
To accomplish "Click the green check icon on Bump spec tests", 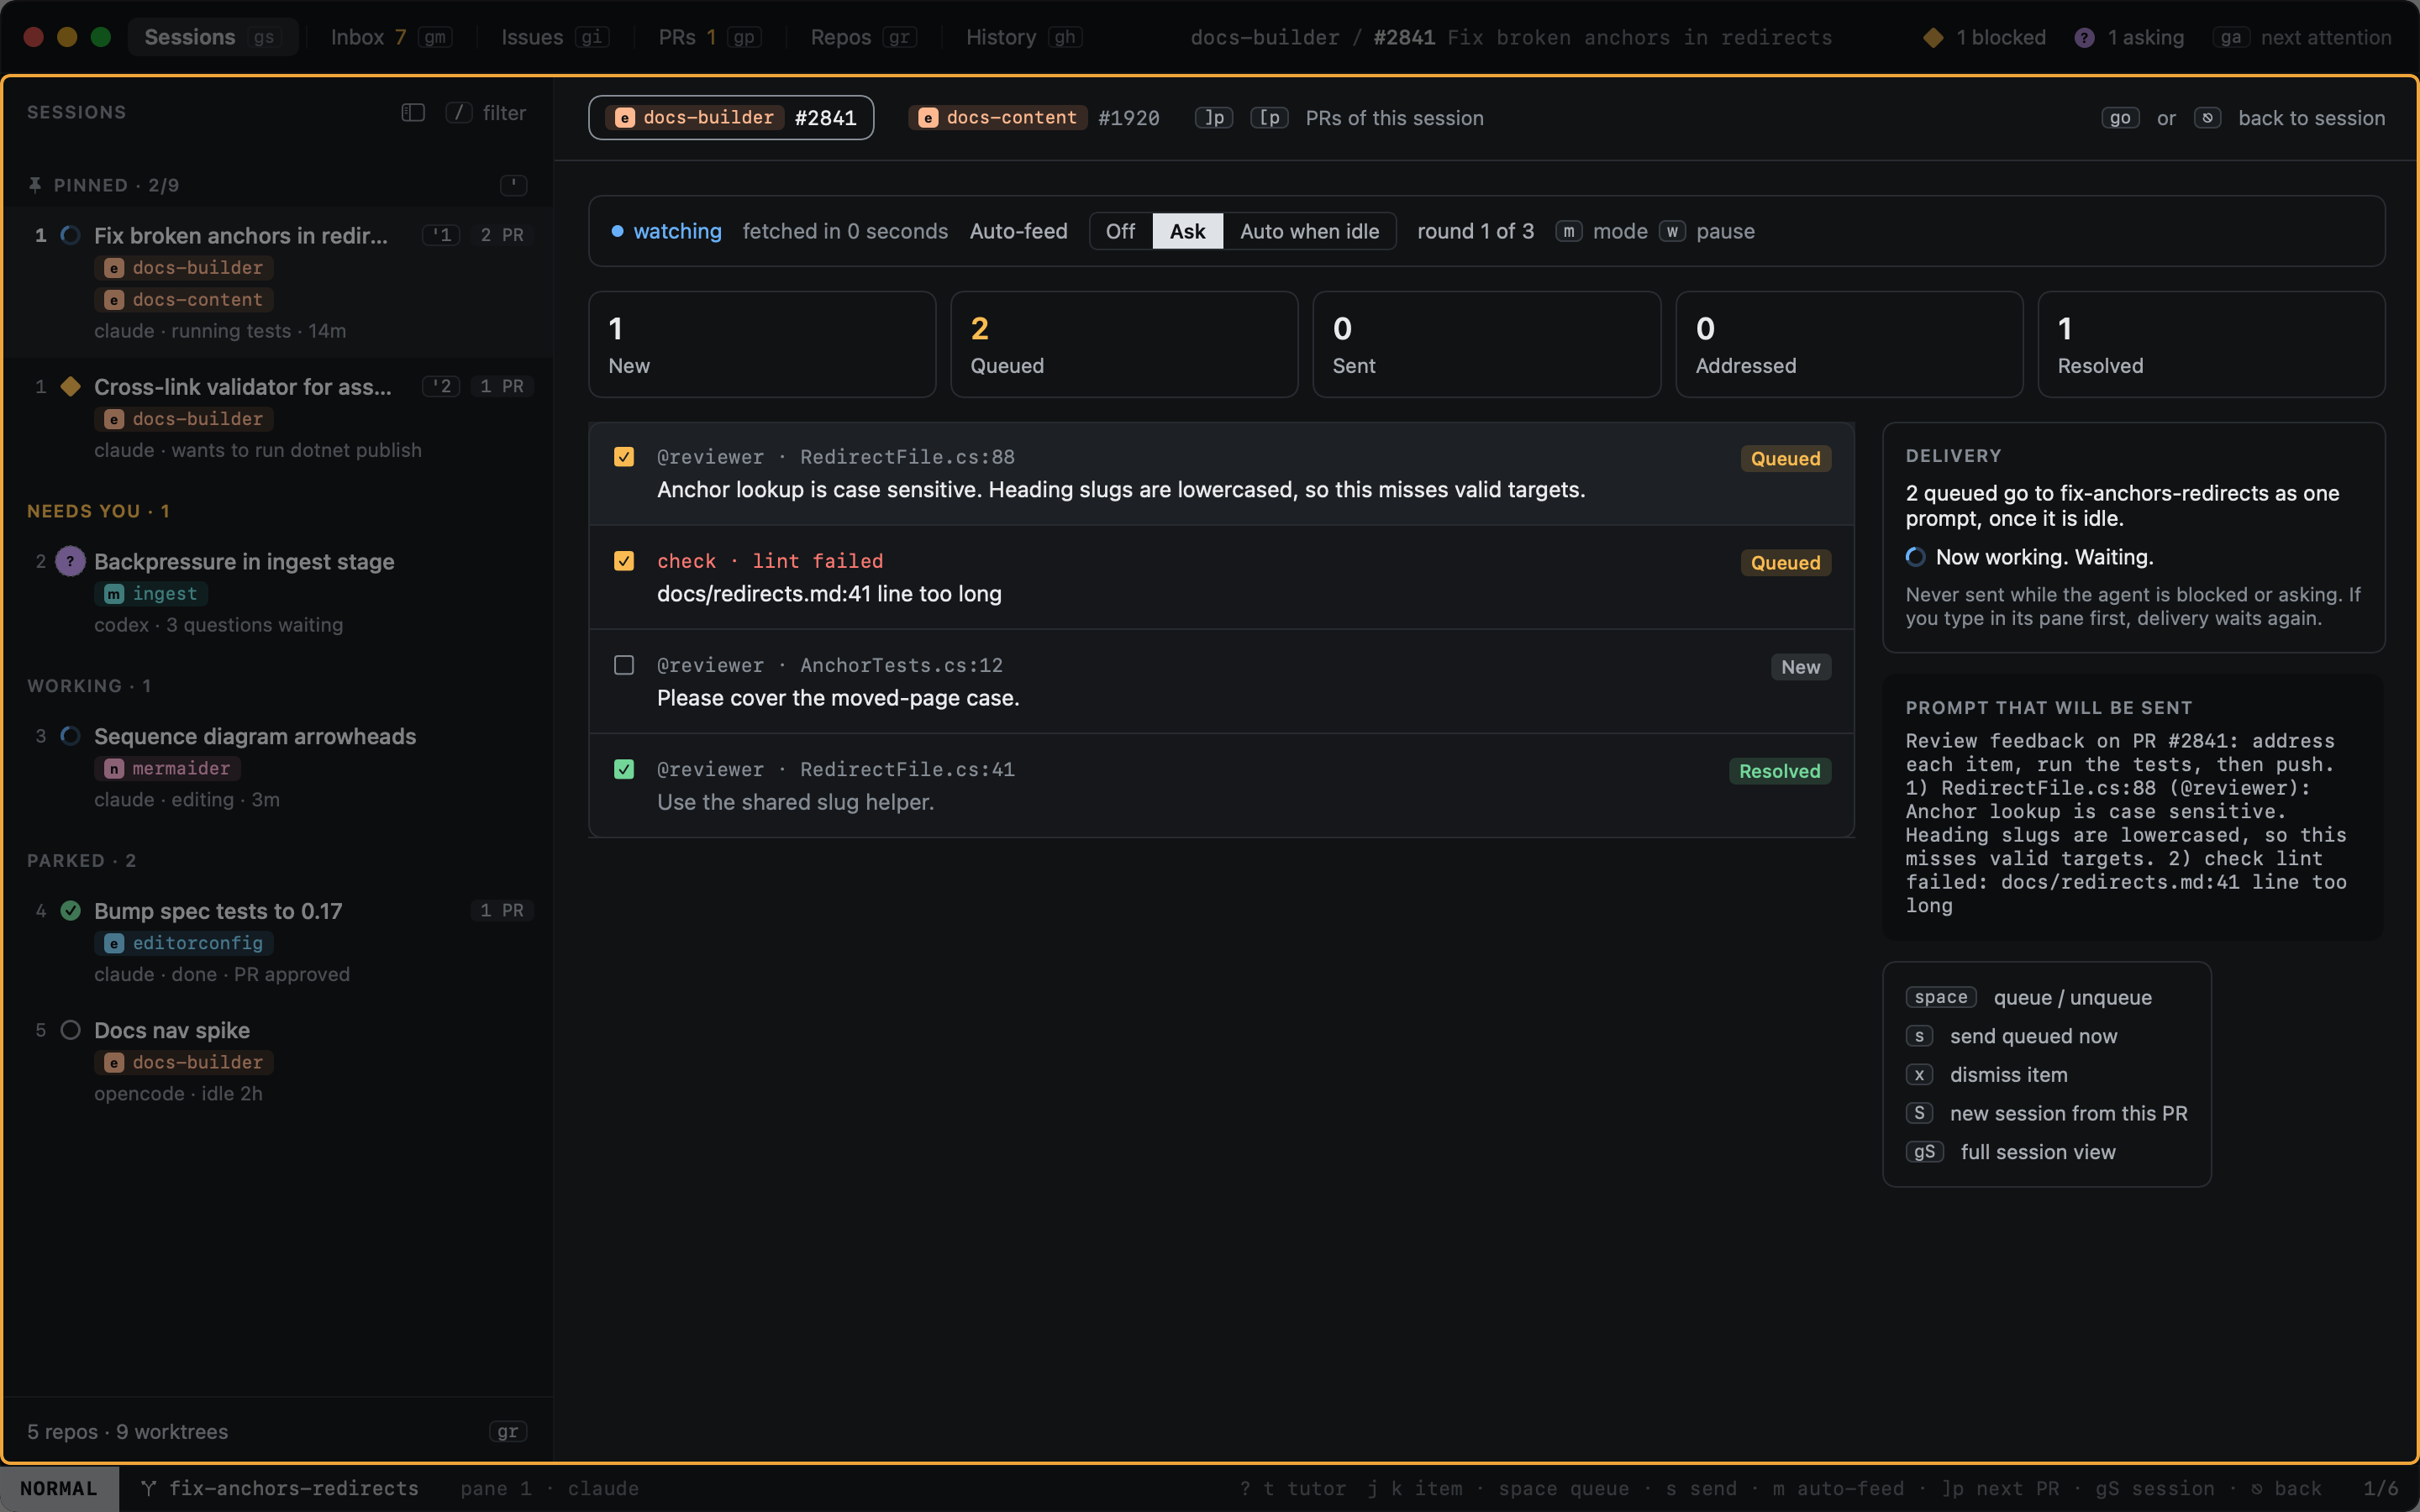I will tap(70, 910).
